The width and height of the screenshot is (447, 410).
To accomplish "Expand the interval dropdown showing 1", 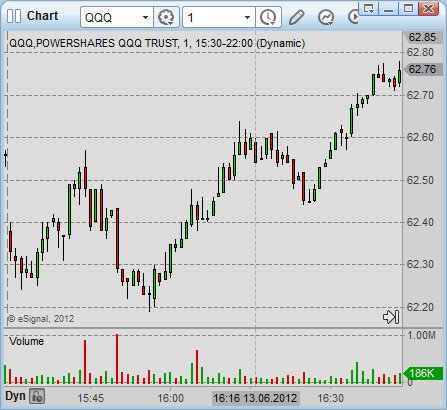I will [247, 17].
